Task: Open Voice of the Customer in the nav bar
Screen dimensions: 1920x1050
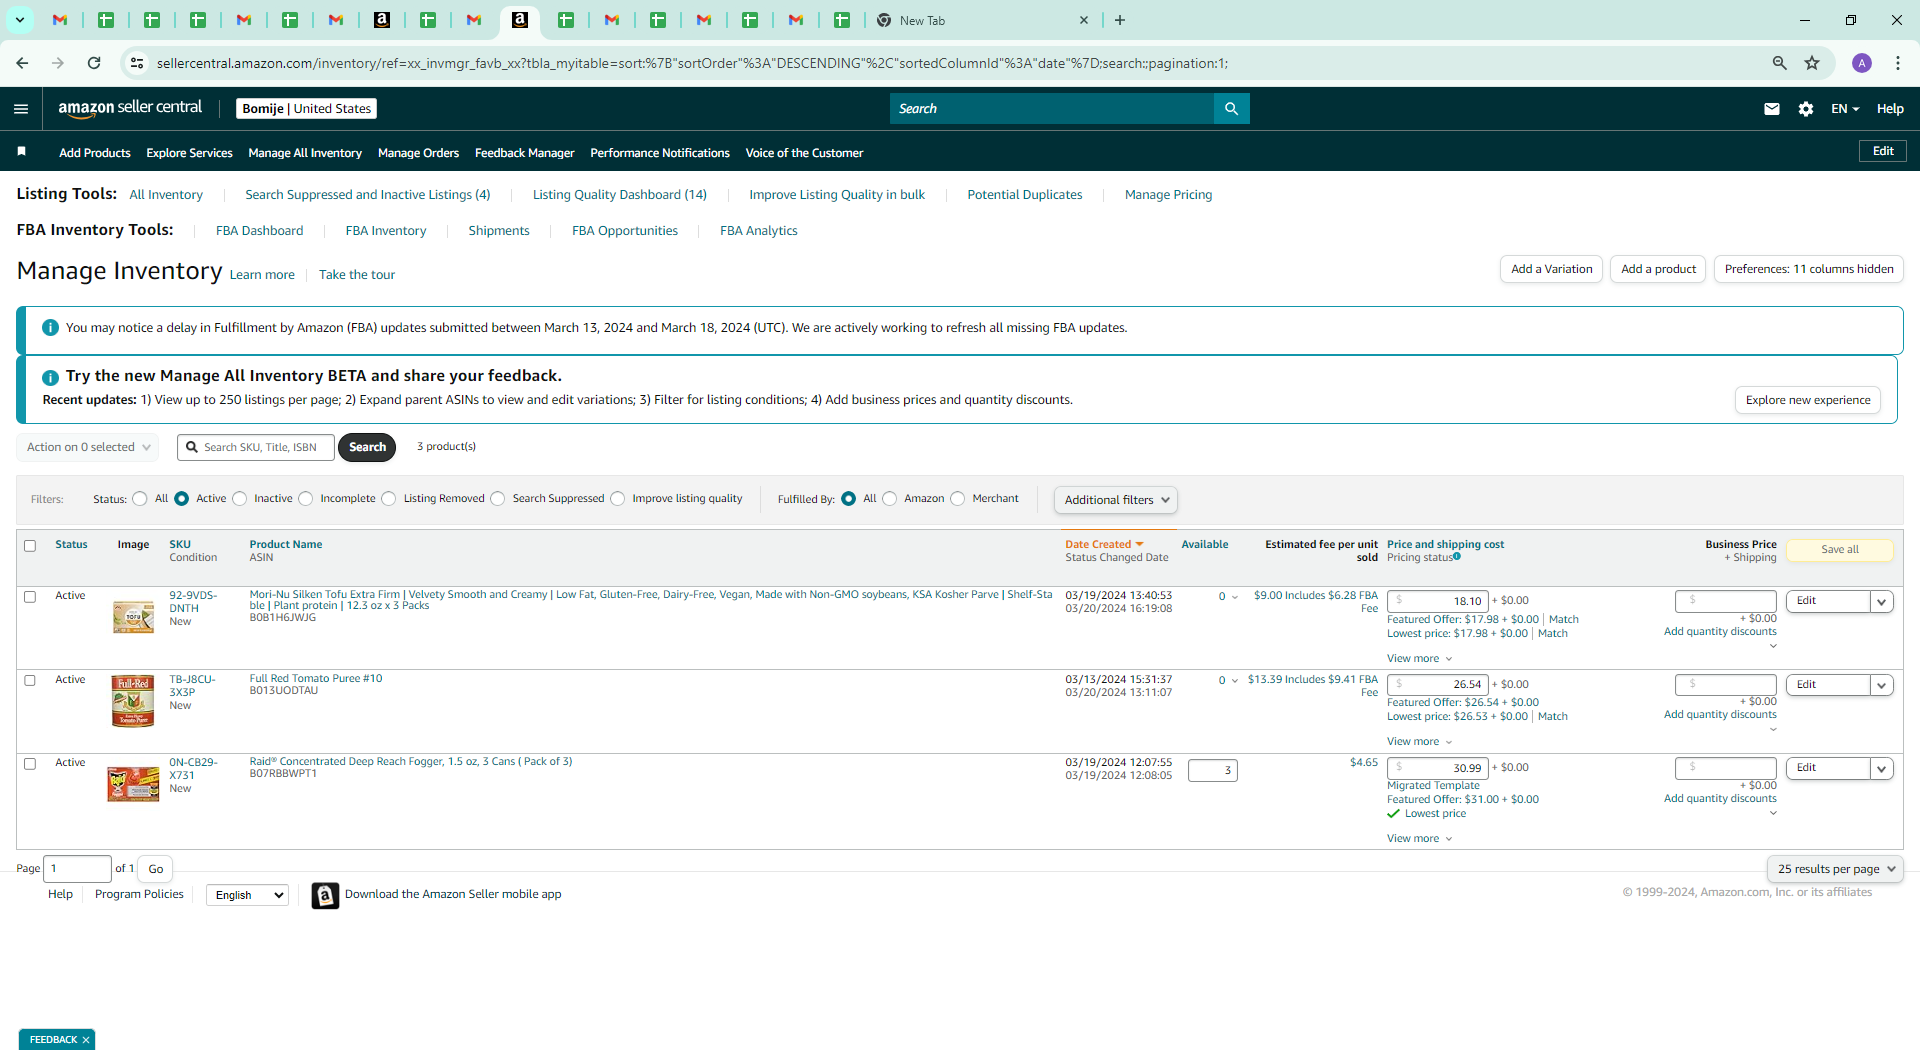Action: point(804,153)
